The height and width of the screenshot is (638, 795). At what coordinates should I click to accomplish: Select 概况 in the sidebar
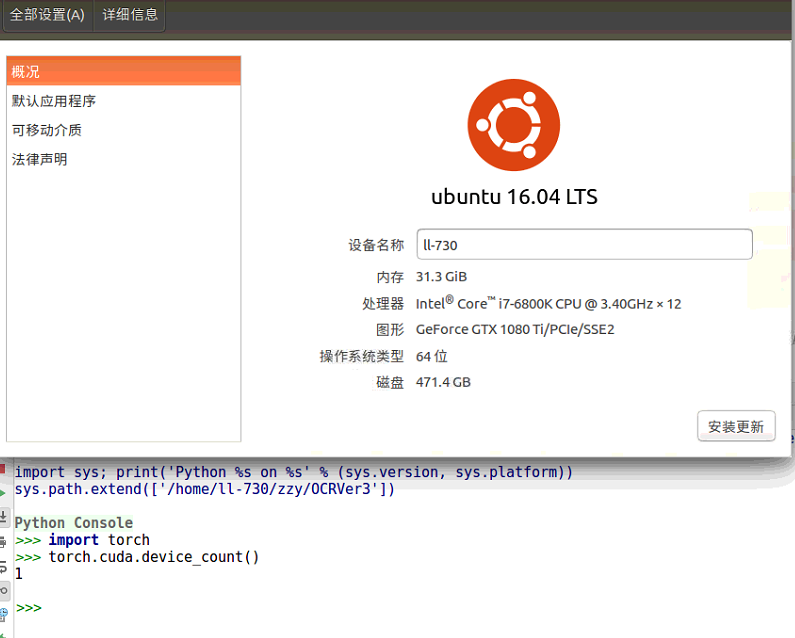(123, 72)
